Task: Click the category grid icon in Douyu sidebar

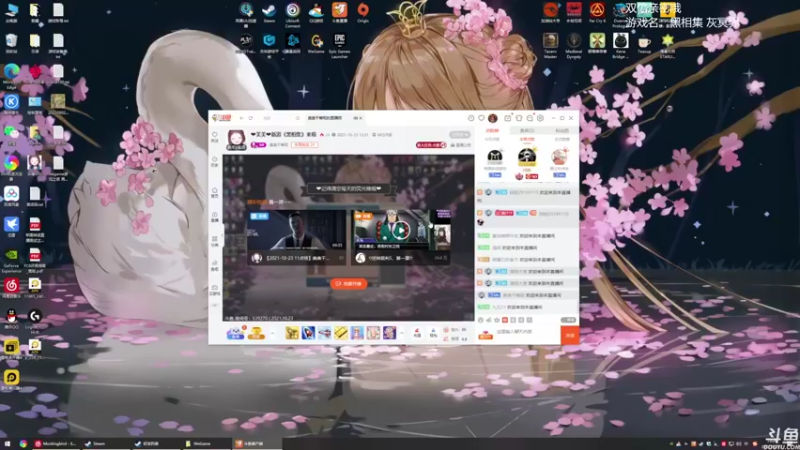Action: [x=215, y=241]
